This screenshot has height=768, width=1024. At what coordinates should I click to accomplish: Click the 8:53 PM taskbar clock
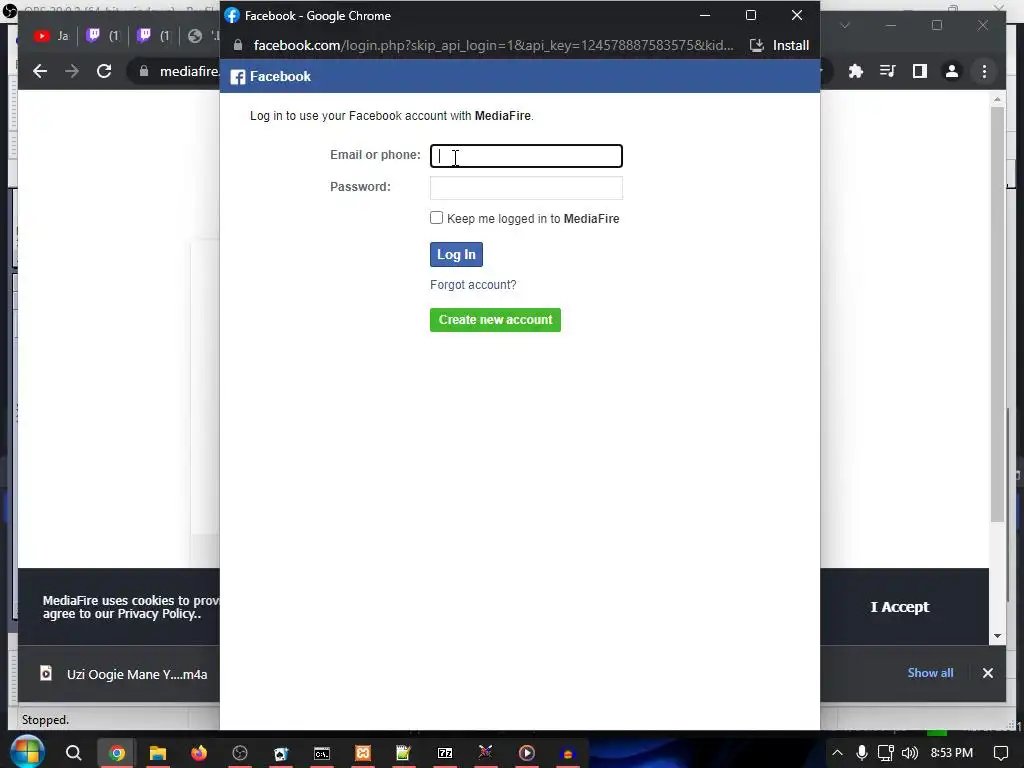[x=952, y=753]
